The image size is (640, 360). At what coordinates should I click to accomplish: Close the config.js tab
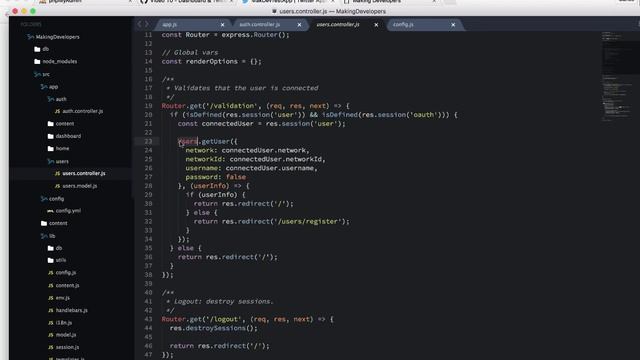pyautogui.click(x=453, y=25)
